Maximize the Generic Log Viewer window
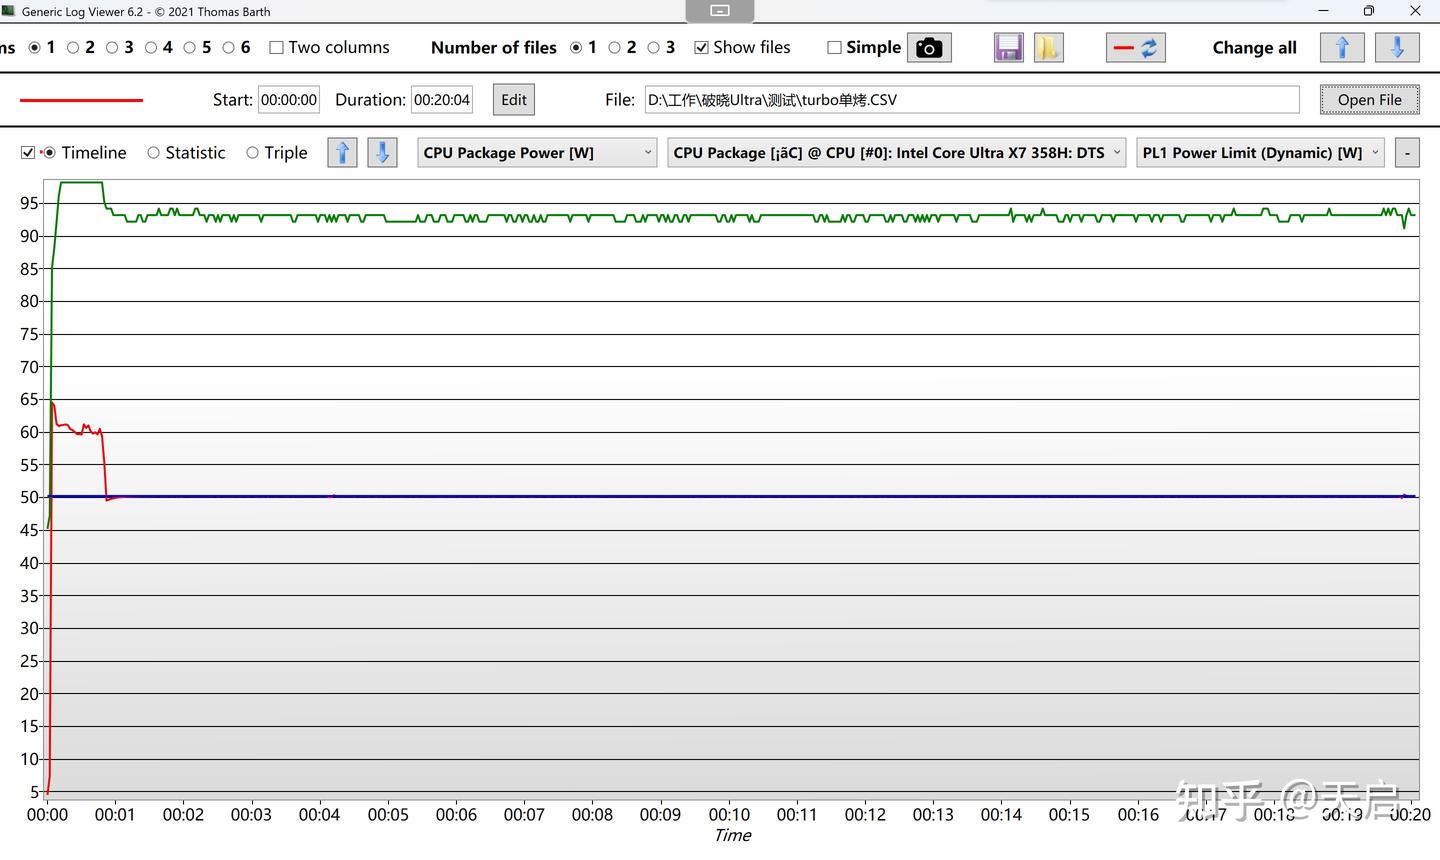This screenshot has width=1440, height=860. (x=1369, y=11)
